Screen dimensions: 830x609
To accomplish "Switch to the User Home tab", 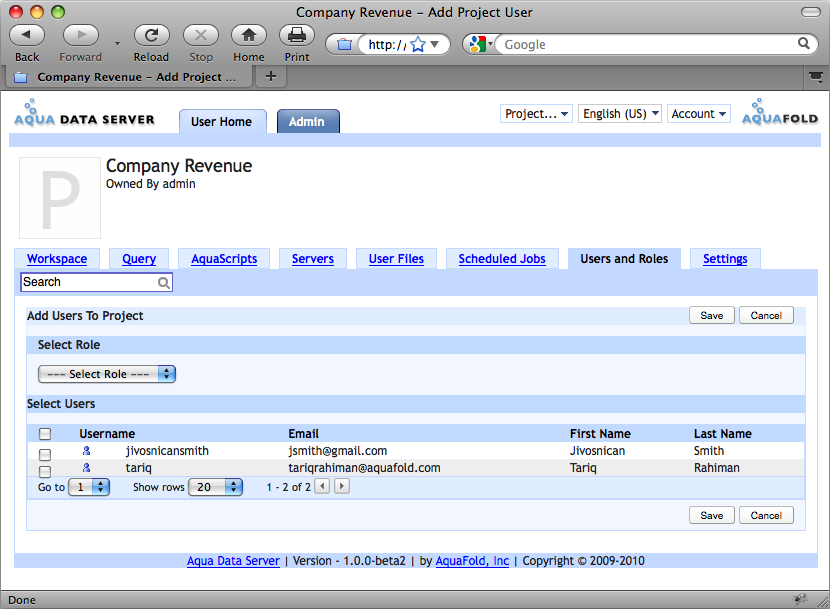I will click(221, 122).
